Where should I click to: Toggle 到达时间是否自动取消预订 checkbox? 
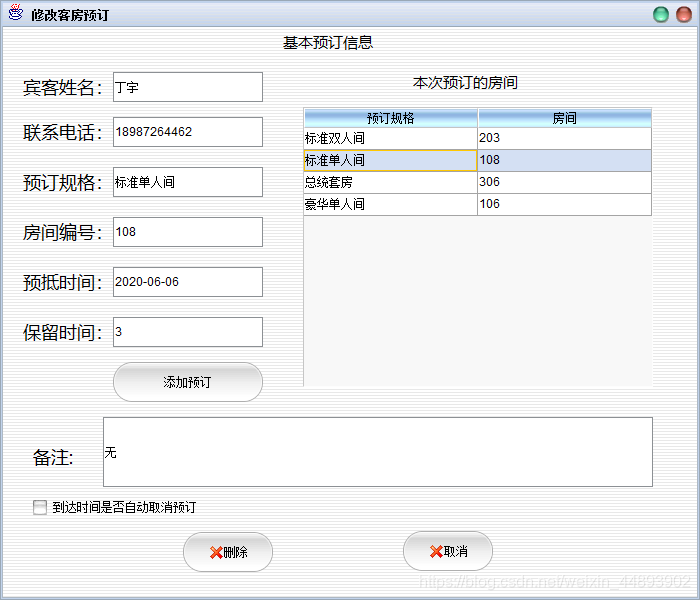click(40, 507)
